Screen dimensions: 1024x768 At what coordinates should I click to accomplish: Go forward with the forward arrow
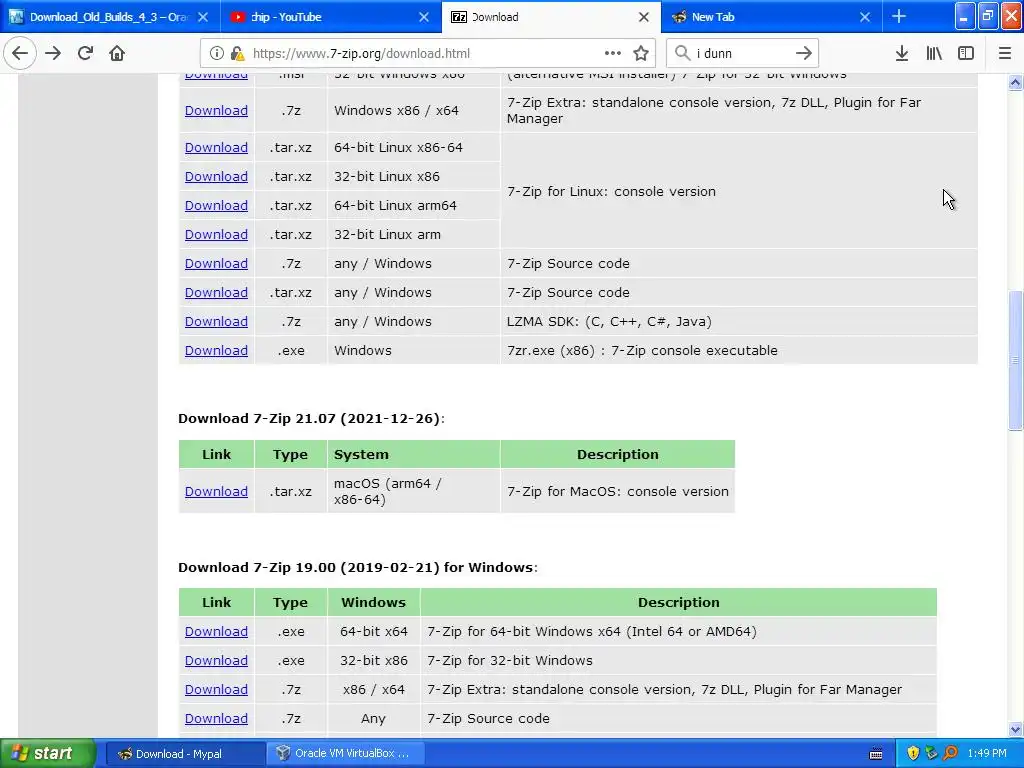click(x=53, y=53)
